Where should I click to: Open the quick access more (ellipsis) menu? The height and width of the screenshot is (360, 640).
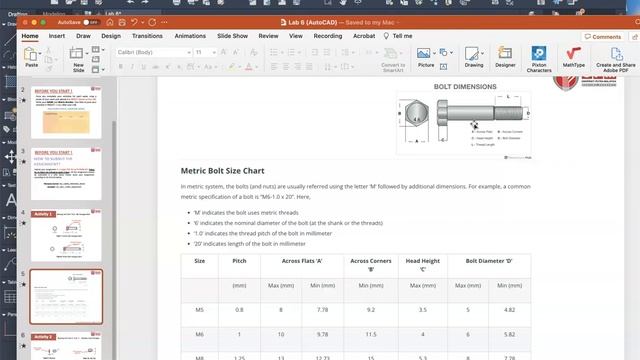[x=164, y=22]
